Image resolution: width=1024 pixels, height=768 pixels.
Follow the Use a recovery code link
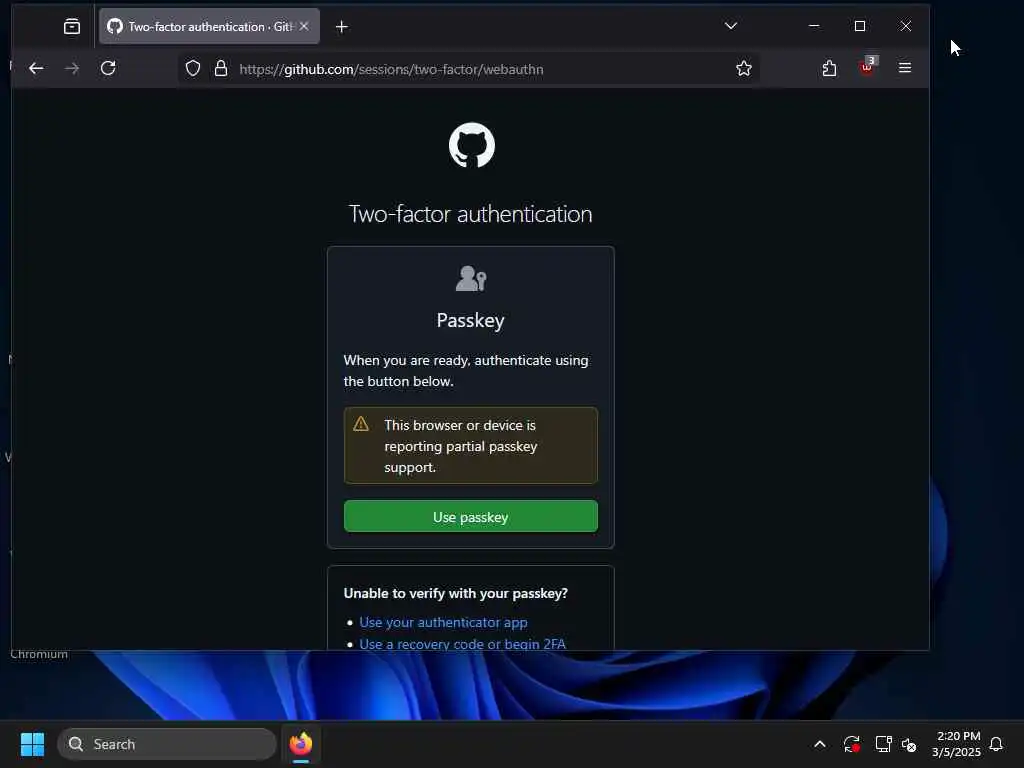(x=462, y=644)
